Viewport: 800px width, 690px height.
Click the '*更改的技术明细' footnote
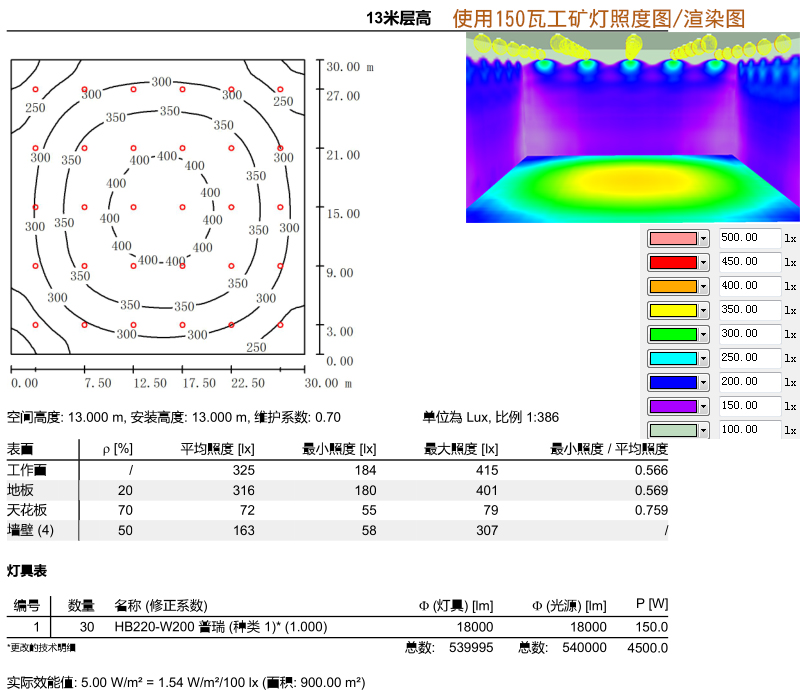pyautogui.click(x=41, y=648)
